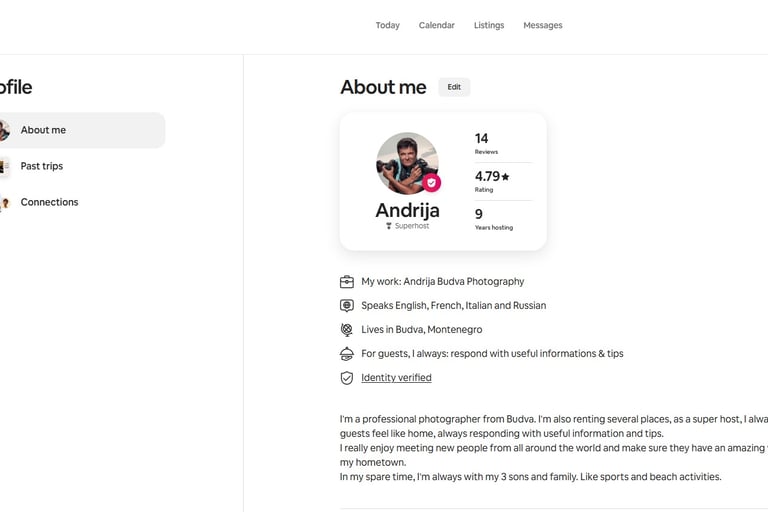
Task: Click the briefcase icon next to My work
Action: coord(347,282)
